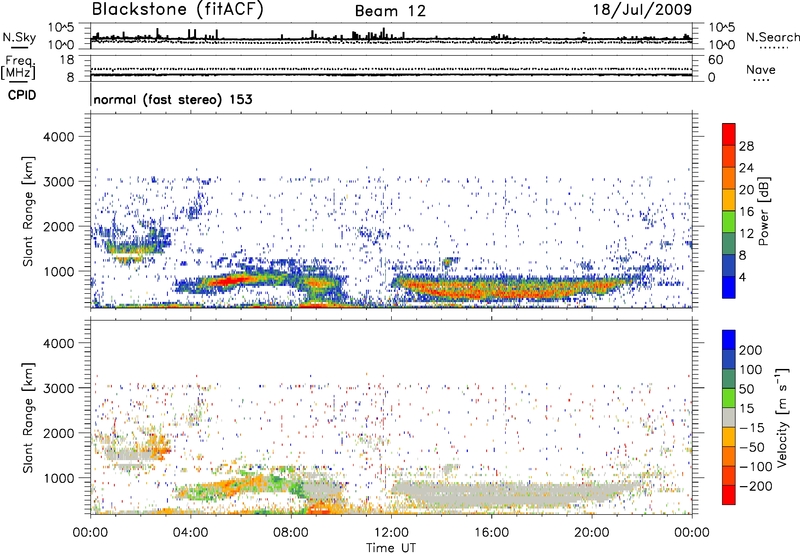Click the 'Slant Range [km]' label of velocity panel
800x554 pixels.
coord(28,418)
